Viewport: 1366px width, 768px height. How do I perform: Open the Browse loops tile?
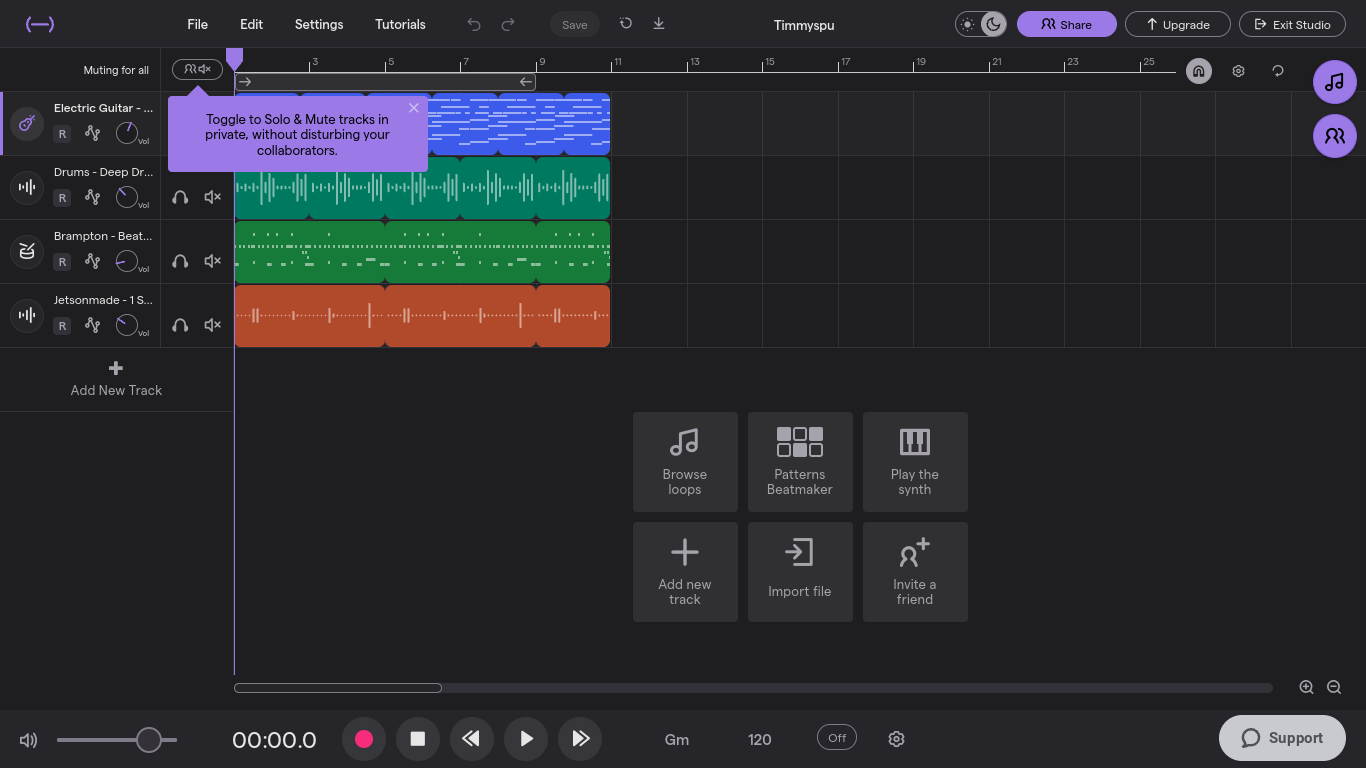pyautogui.click(x=685, y=462)
